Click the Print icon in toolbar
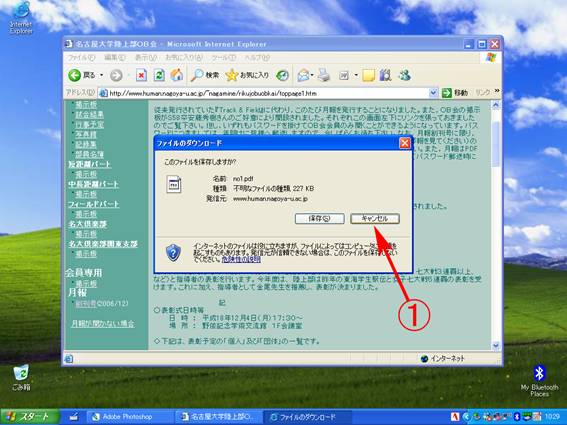Viewport: 567px width, 425px height. tap(324, 75)
